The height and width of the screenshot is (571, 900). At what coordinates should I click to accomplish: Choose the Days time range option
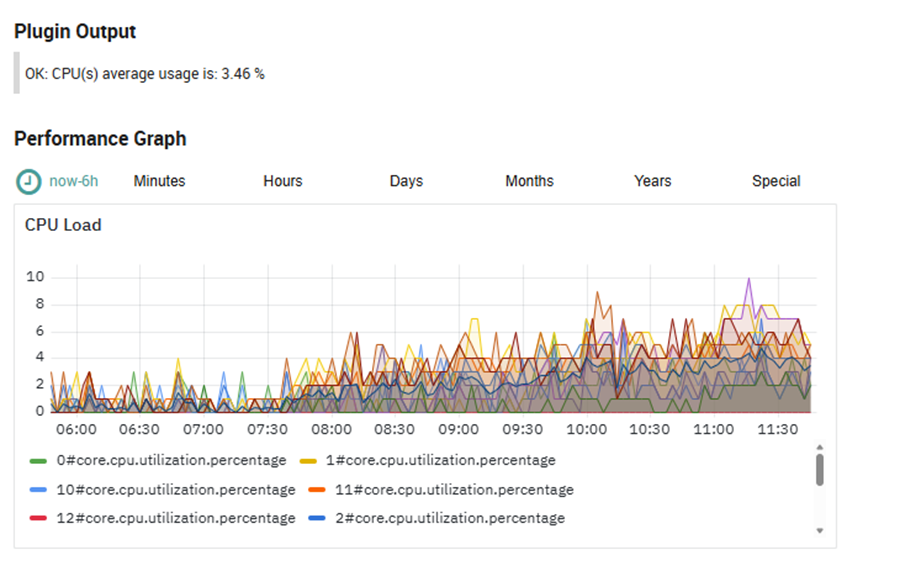406,181
